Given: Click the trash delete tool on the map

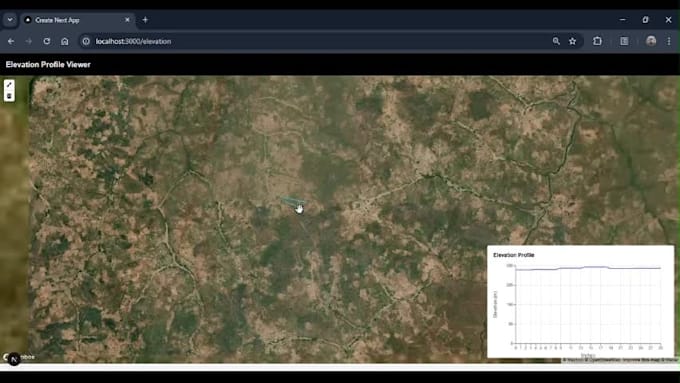Looking at the screenshot, I should click(x=9, y=96).
